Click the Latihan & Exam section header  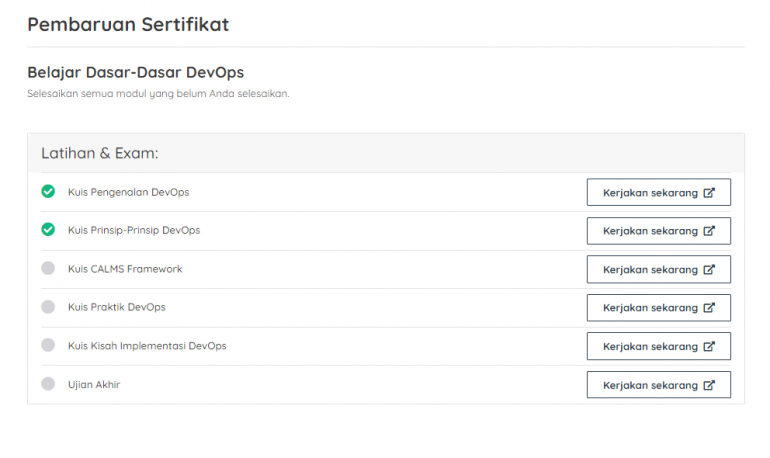point(100,153)
